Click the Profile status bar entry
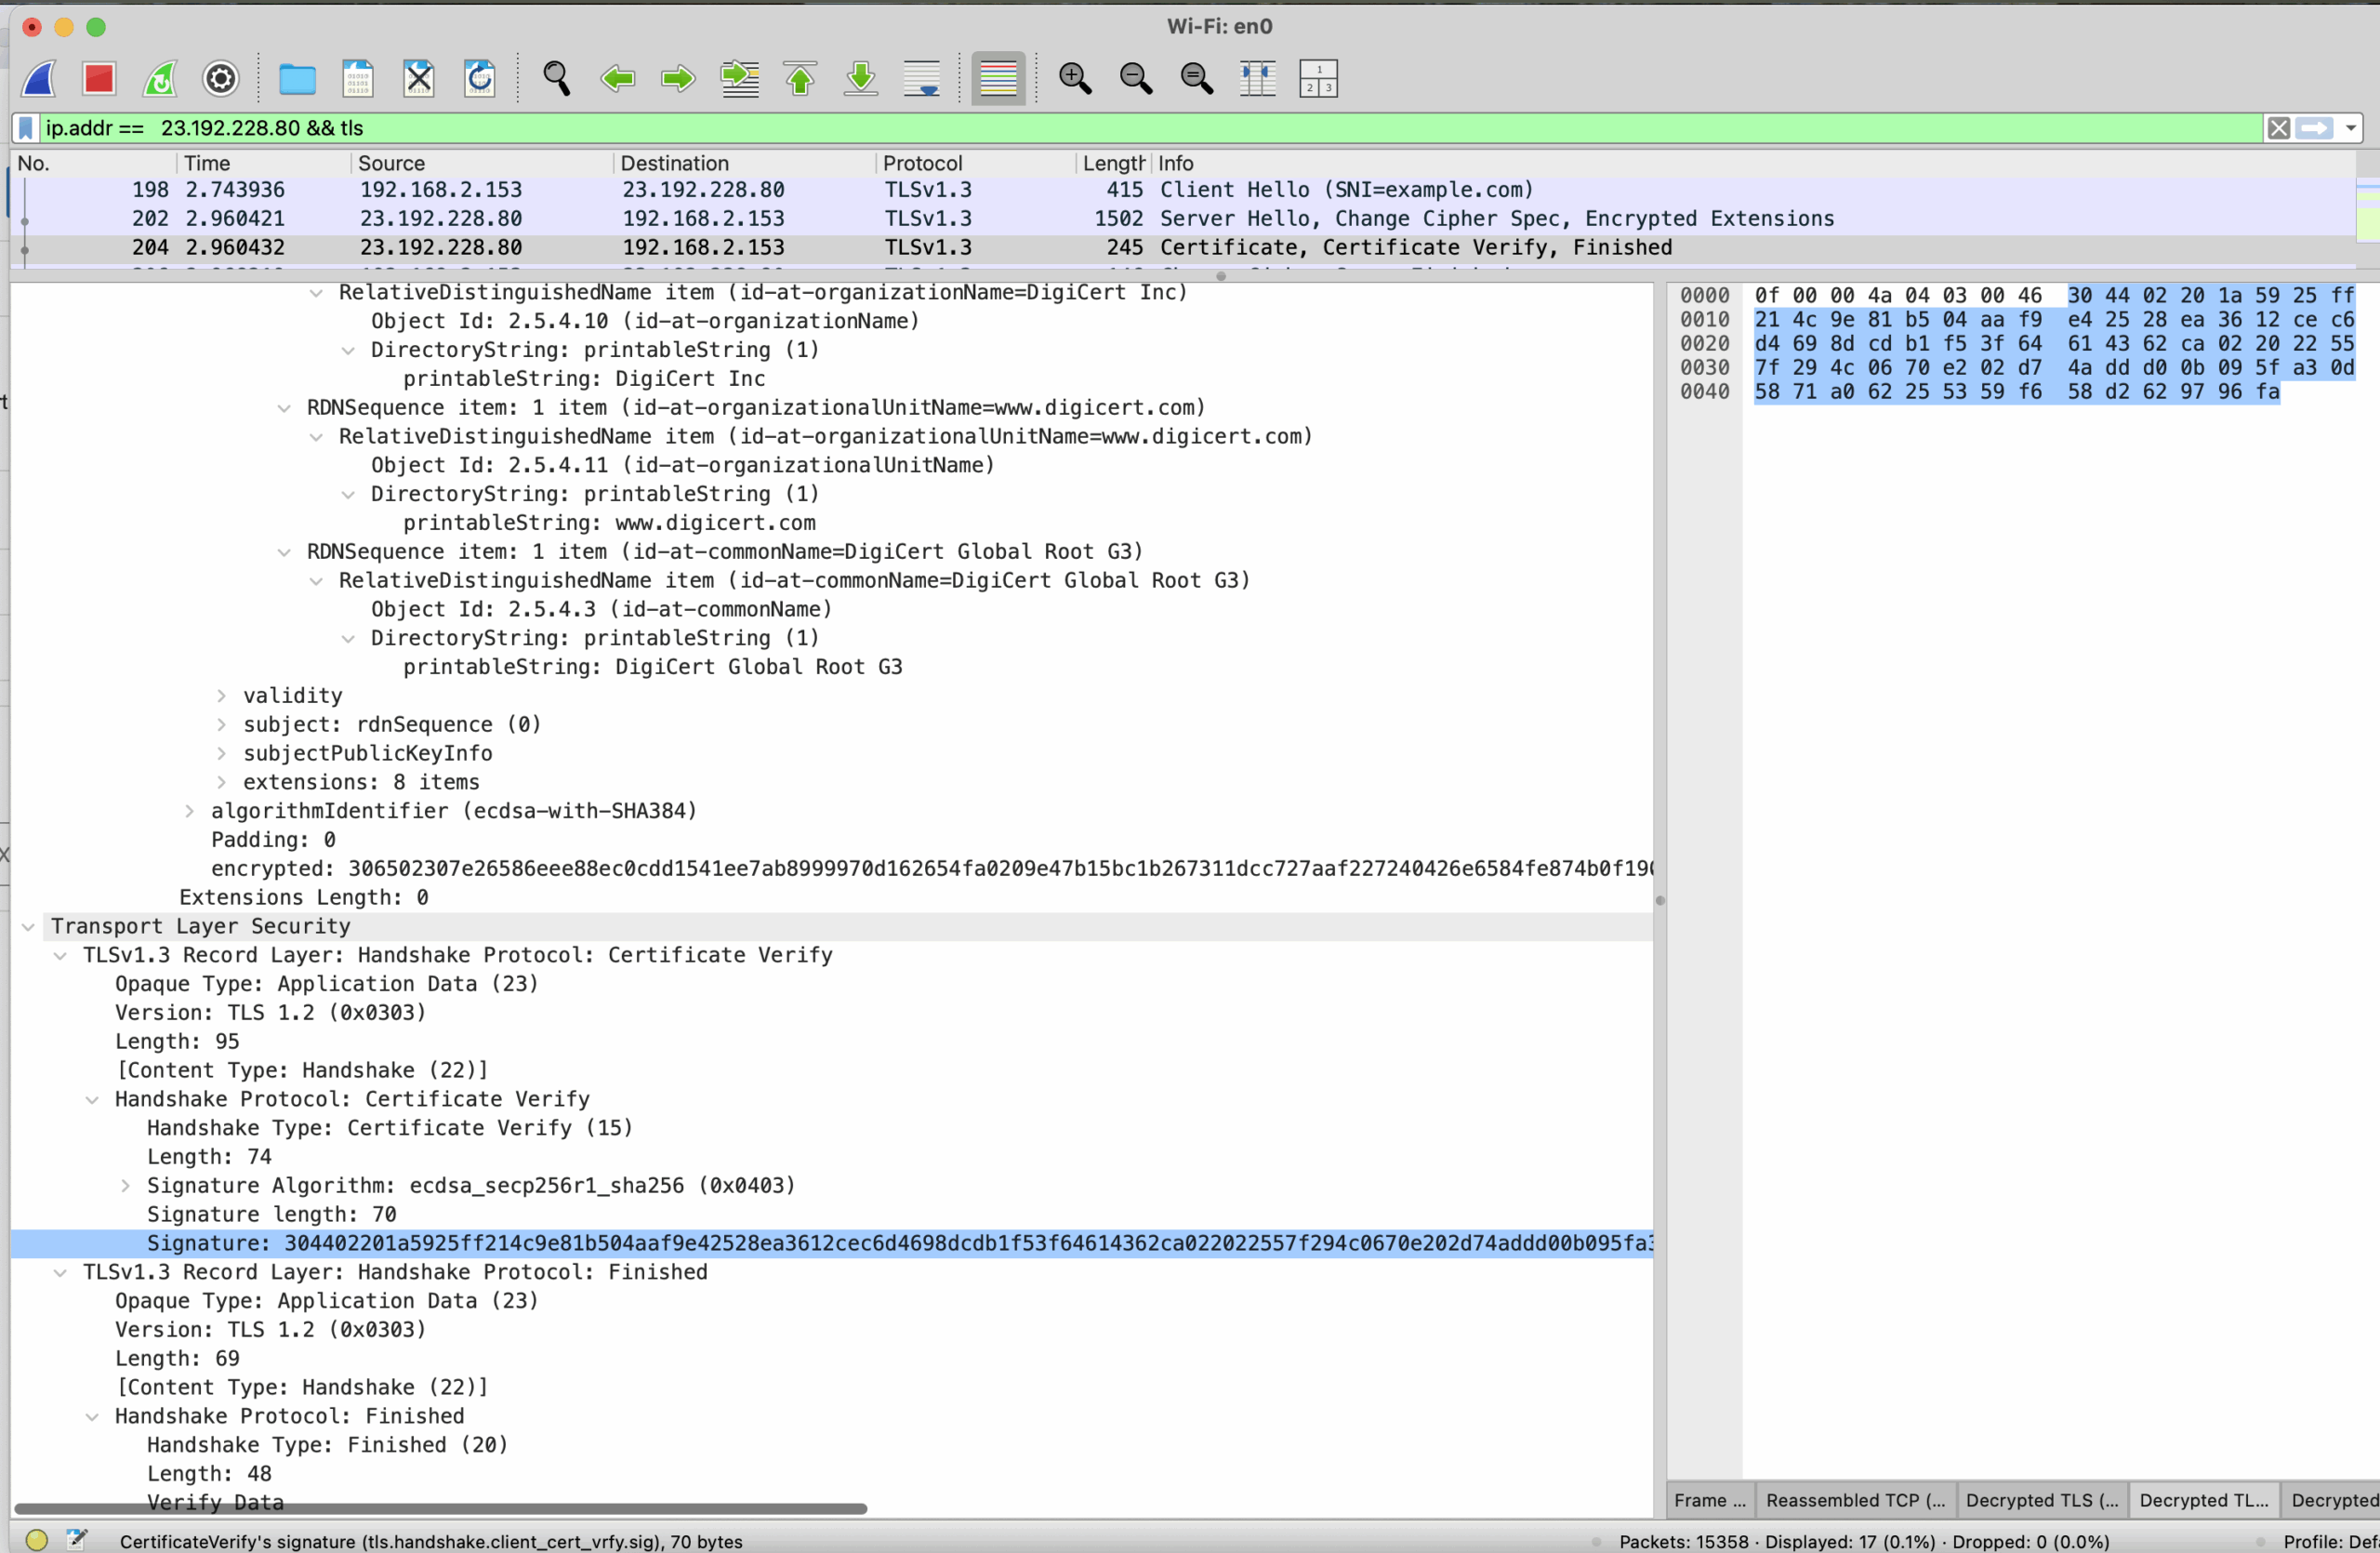This screenshot has height=1553, width=2380. pos(2330,1542)
